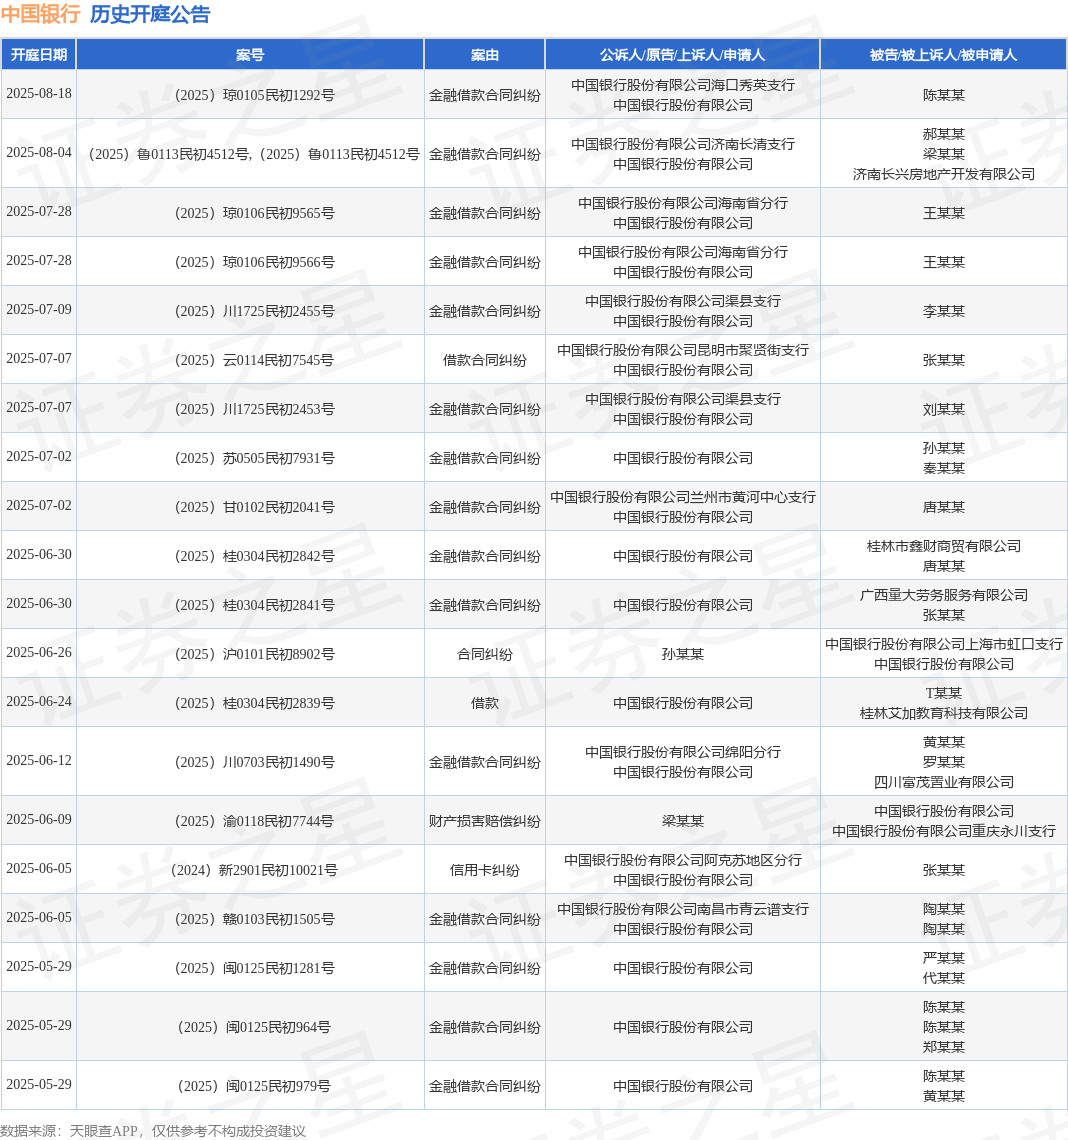The width and height of the screenshot is (1068, 1140).
Task: Click plaintiff 中国银行股份有限公司阿克苏地区分行
Action: (x=683, y=860)
